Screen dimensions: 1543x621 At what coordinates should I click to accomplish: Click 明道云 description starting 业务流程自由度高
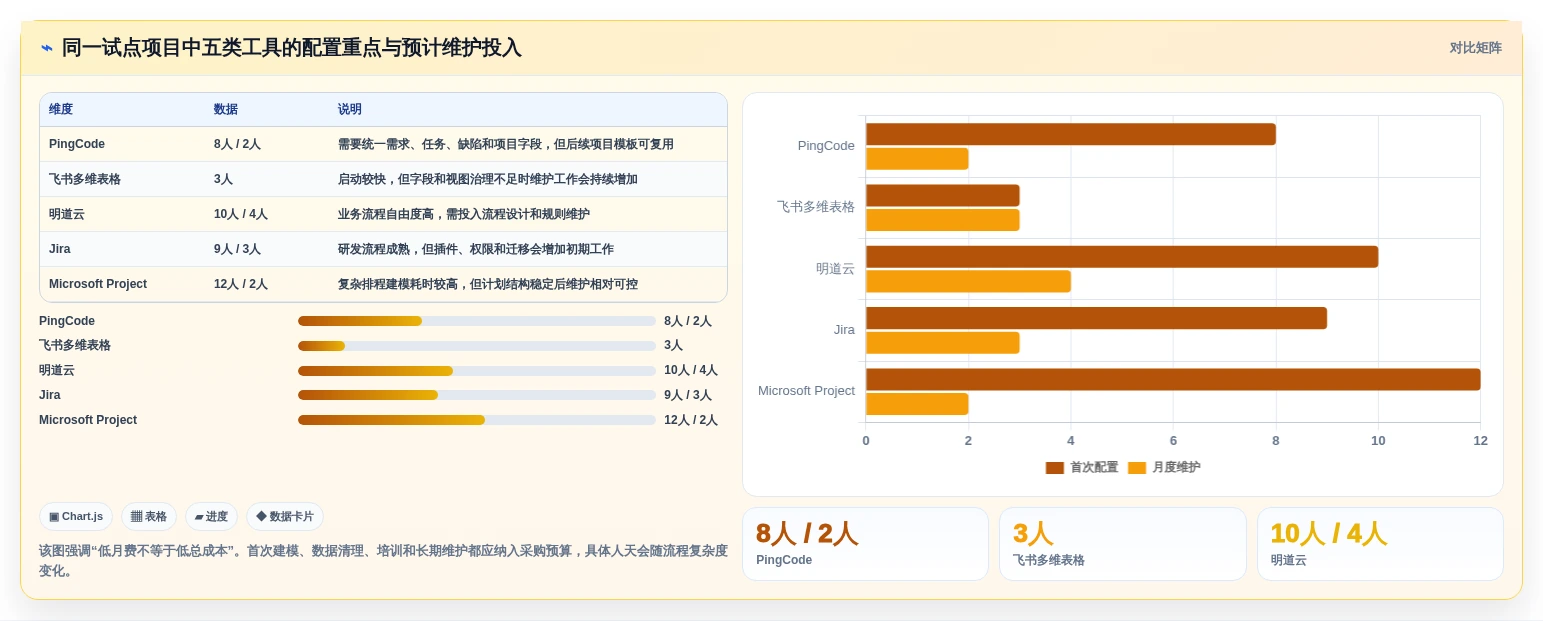tap(464, 214)
